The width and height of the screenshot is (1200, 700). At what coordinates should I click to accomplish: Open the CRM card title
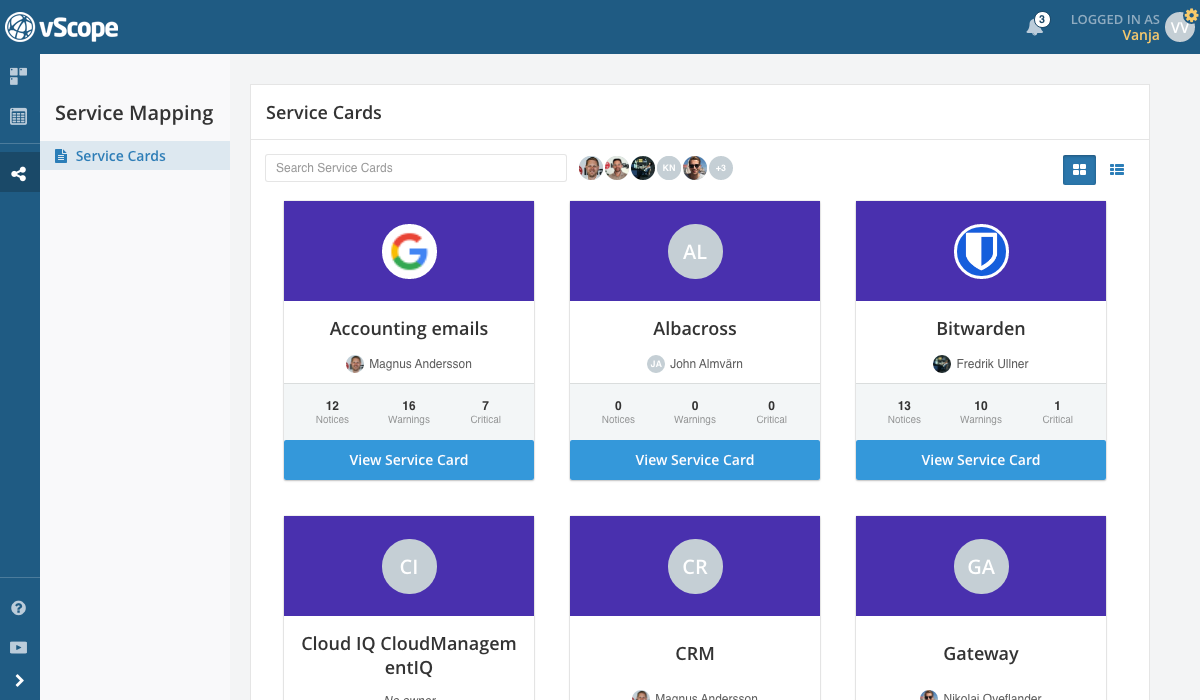[x=695, y=654]
